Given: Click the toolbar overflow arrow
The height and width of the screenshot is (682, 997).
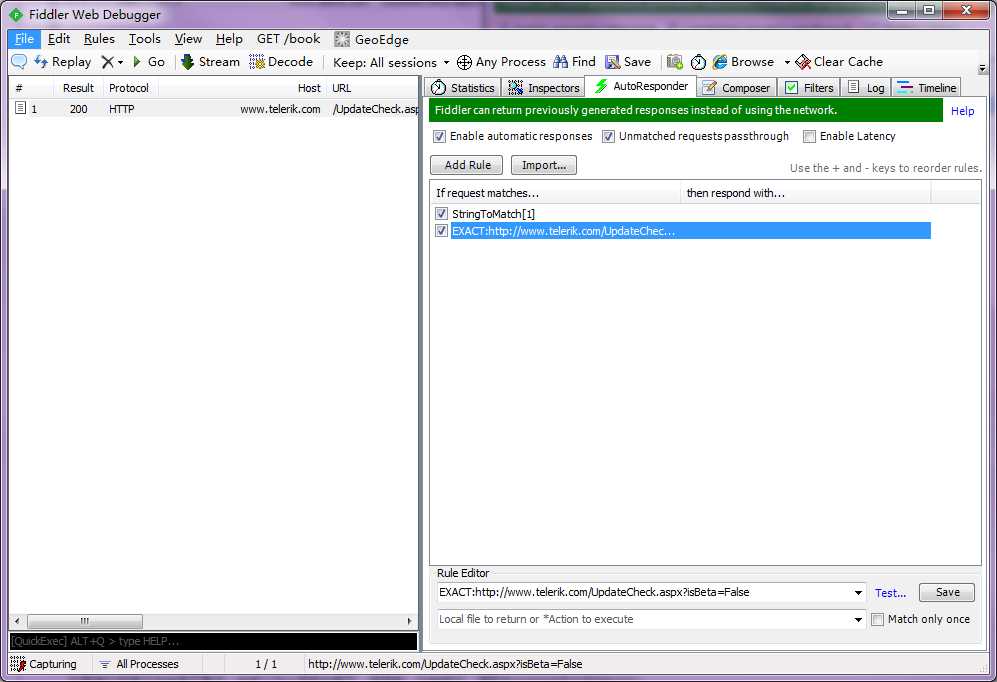Looking at the screenshot, I should pos(982,68).
